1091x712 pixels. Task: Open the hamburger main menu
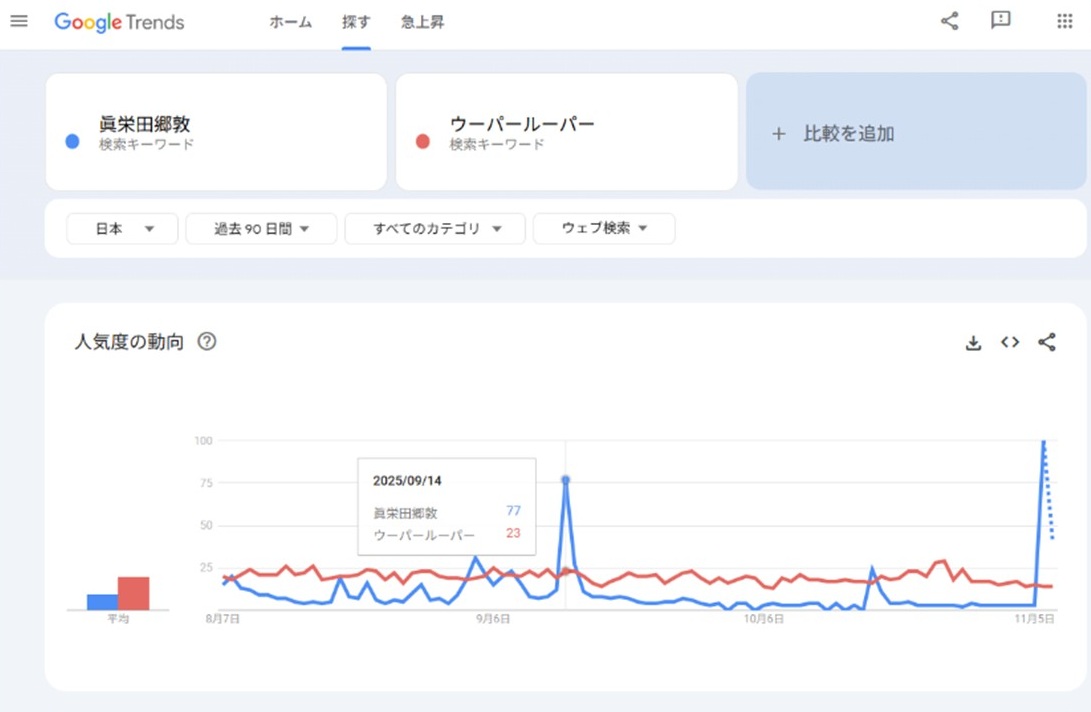coord(19,21)
